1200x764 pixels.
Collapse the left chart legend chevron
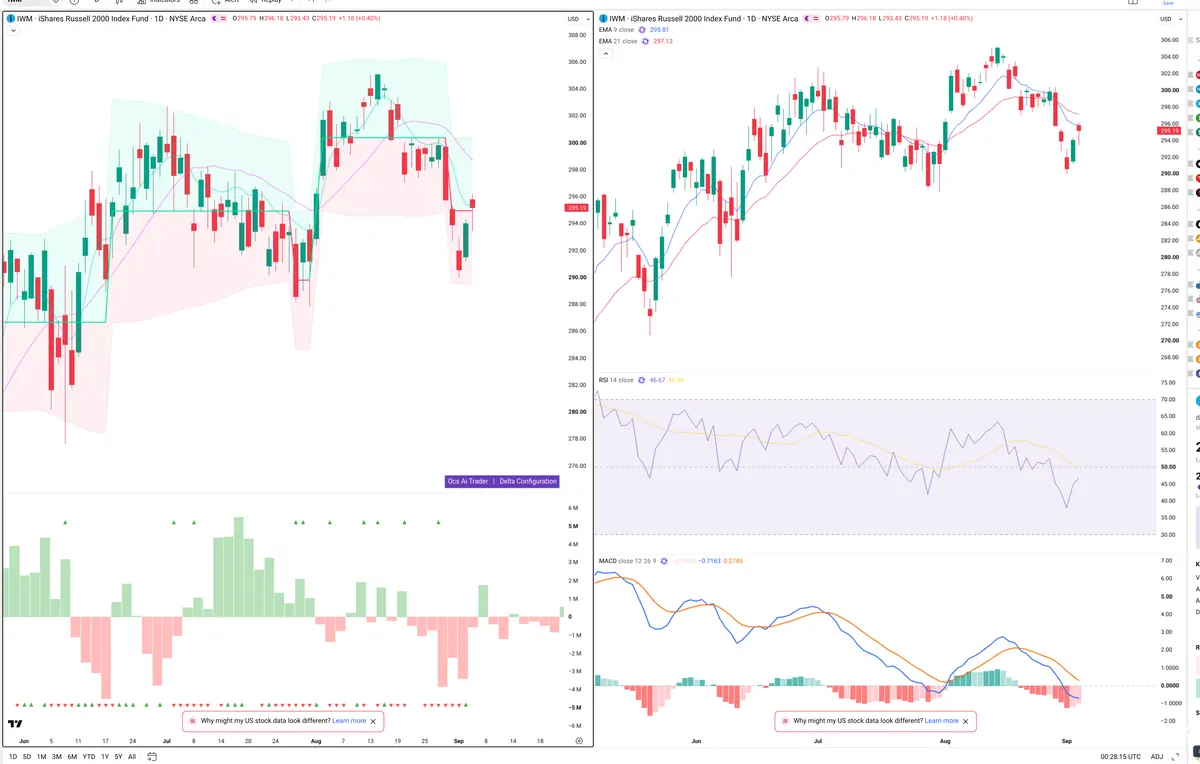13,31
